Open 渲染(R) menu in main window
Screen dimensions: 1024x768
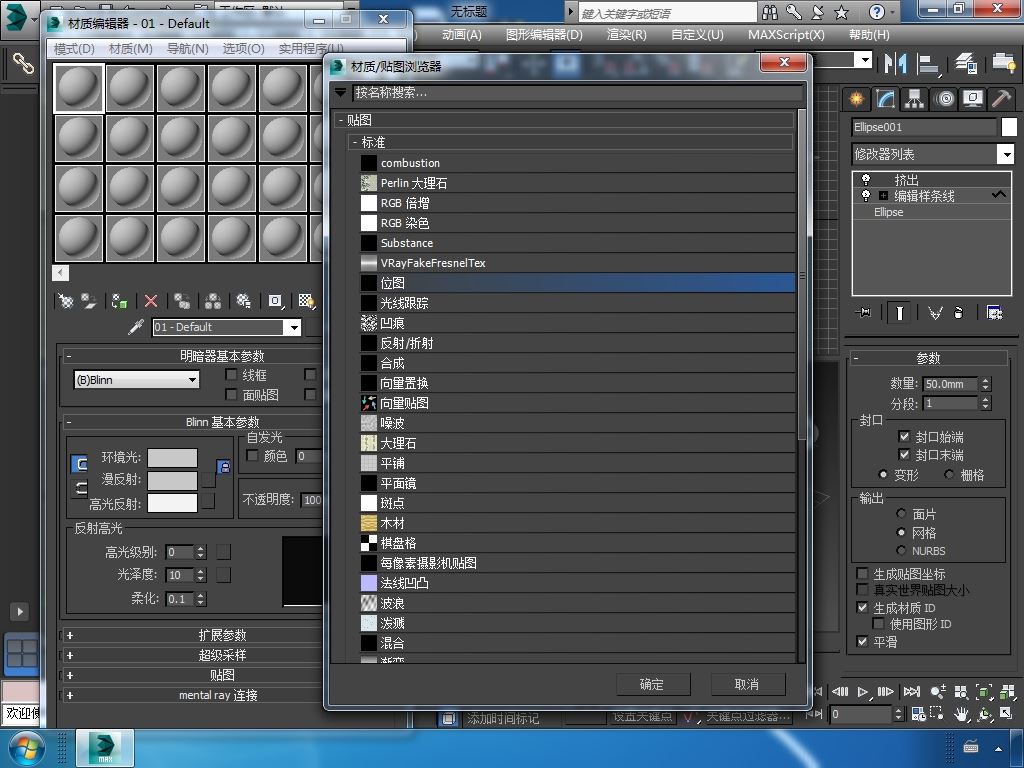(x=626, y=35)
